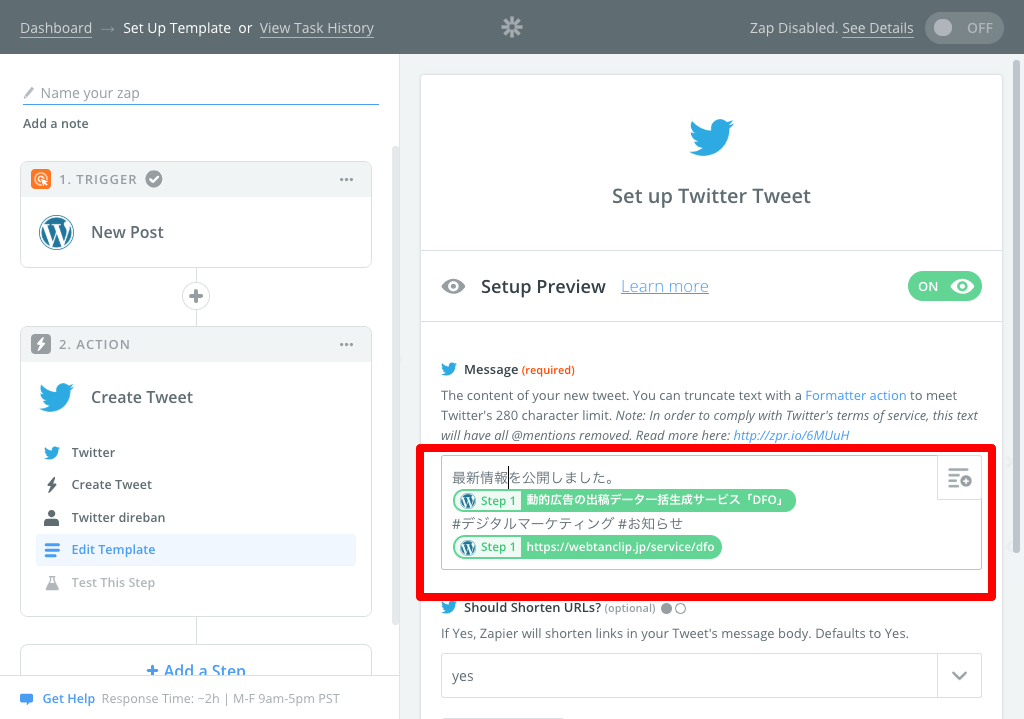This screenshot has height=719, width=1024.
Task: Open the yes dropdown field
Action: (x=711, y=676)
